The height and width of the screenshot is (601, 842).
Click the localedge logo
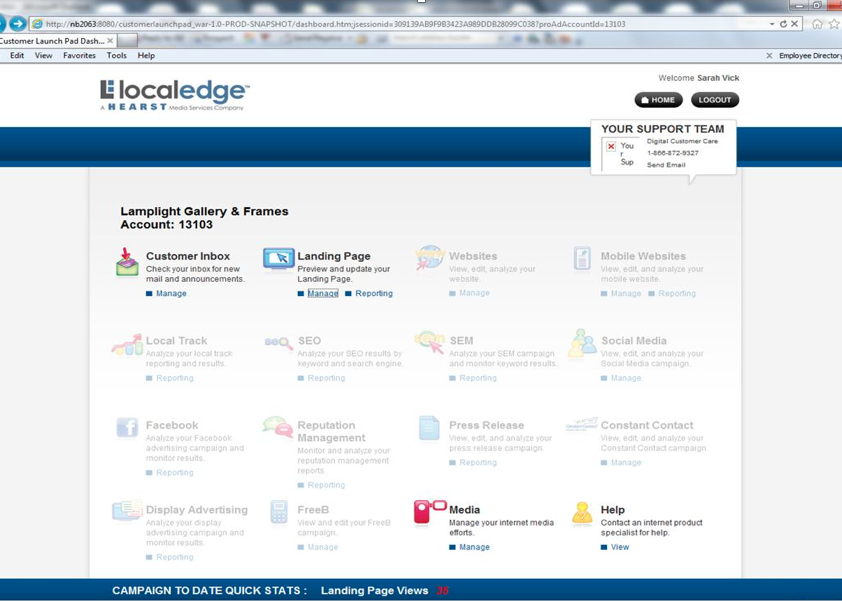pos(175,96)
